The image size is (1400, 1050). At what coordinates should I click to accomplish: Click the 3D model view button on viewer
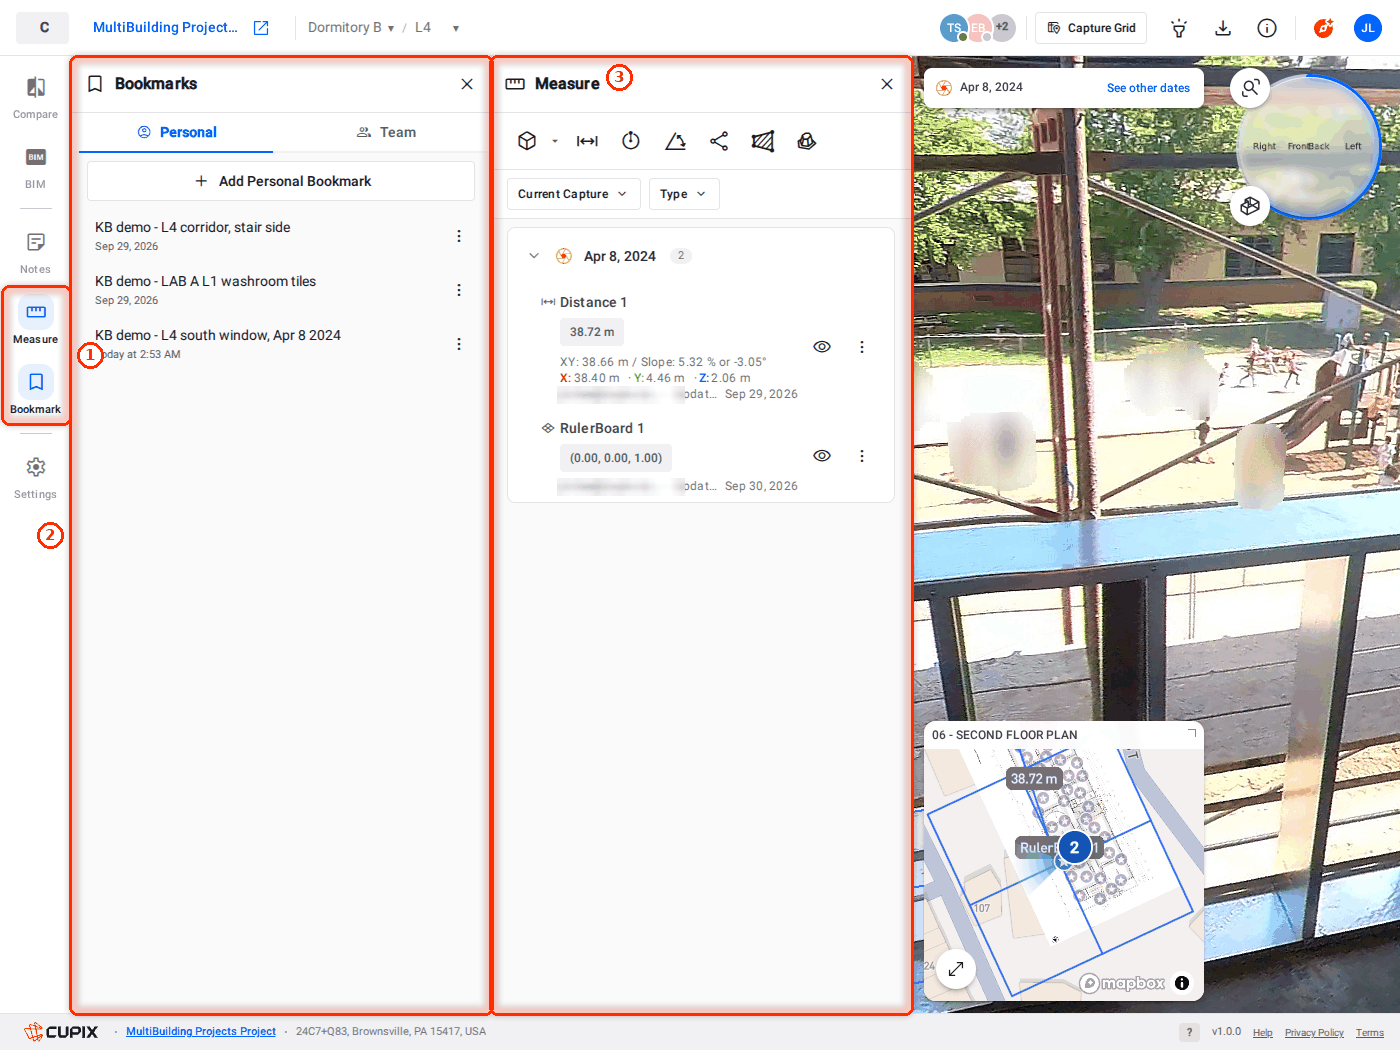(1250, 206)
